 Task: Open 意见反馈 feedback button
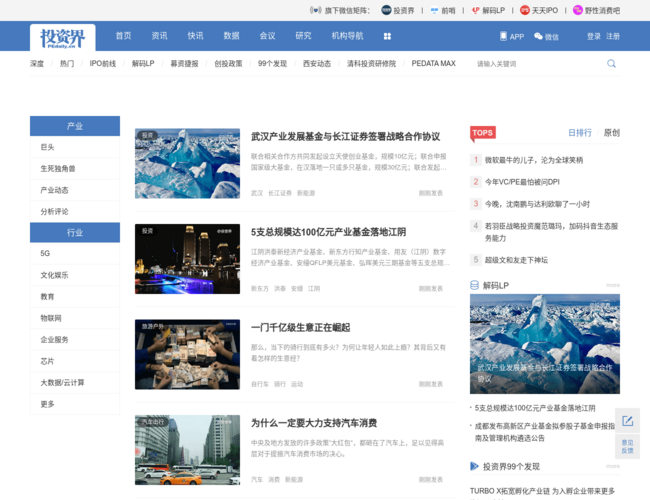pyautogui.click(x=628, y=447)
